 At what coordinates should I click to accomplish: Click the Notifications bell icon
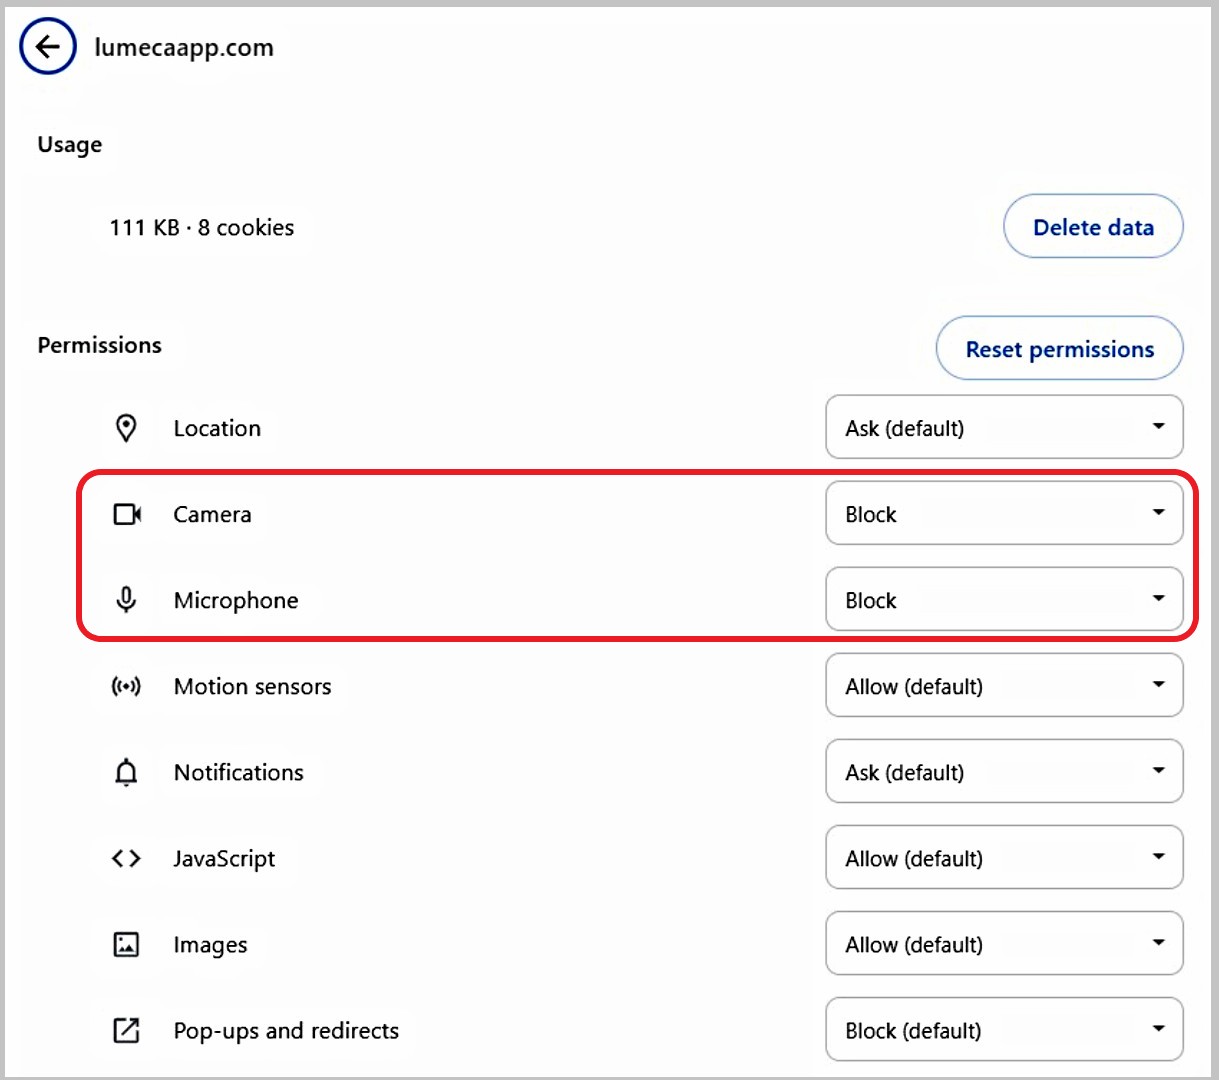[x=126, y=772]
